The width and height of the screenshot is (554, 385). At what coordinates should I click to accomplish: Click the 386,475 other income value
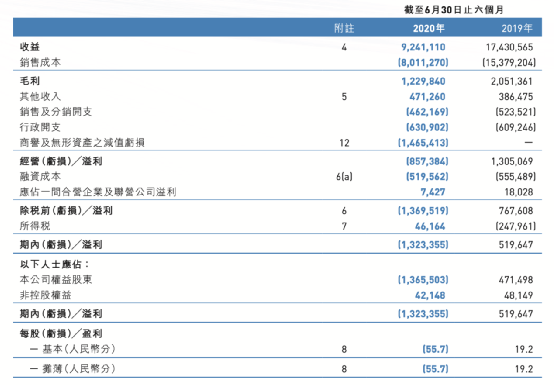(x=516, y=96)
